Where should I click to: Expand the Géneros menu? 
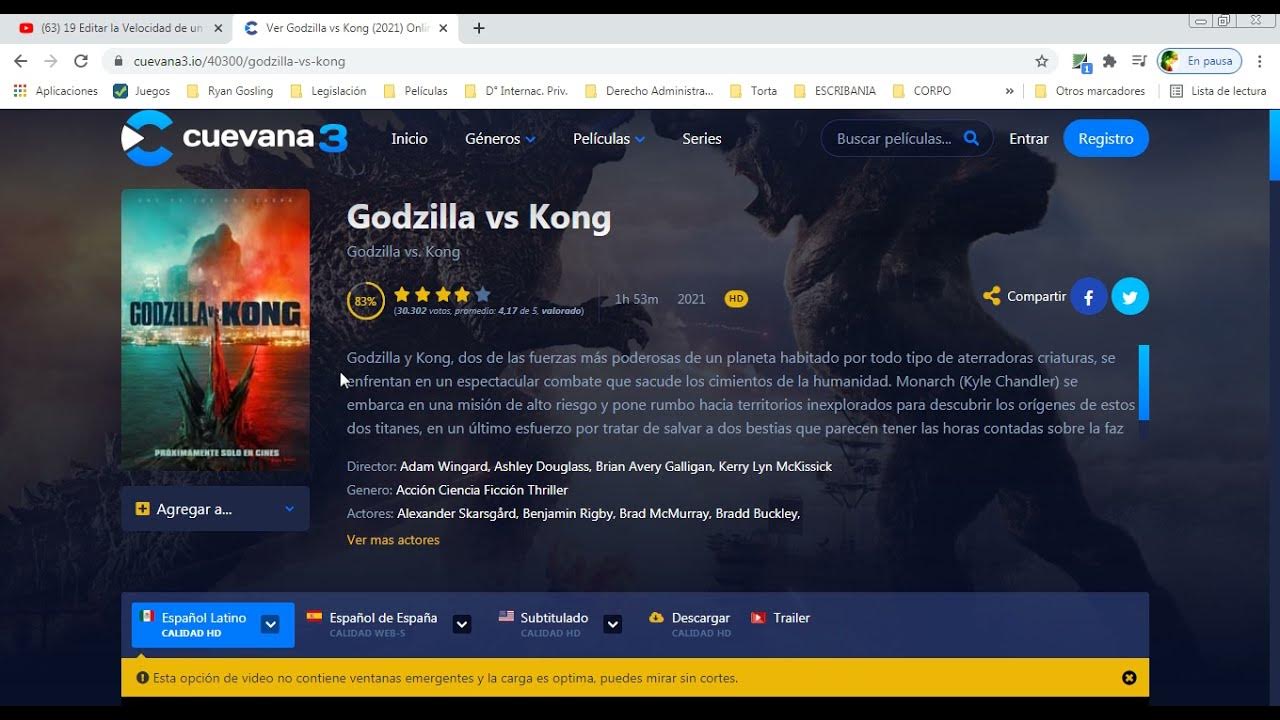tap(500, 139)
